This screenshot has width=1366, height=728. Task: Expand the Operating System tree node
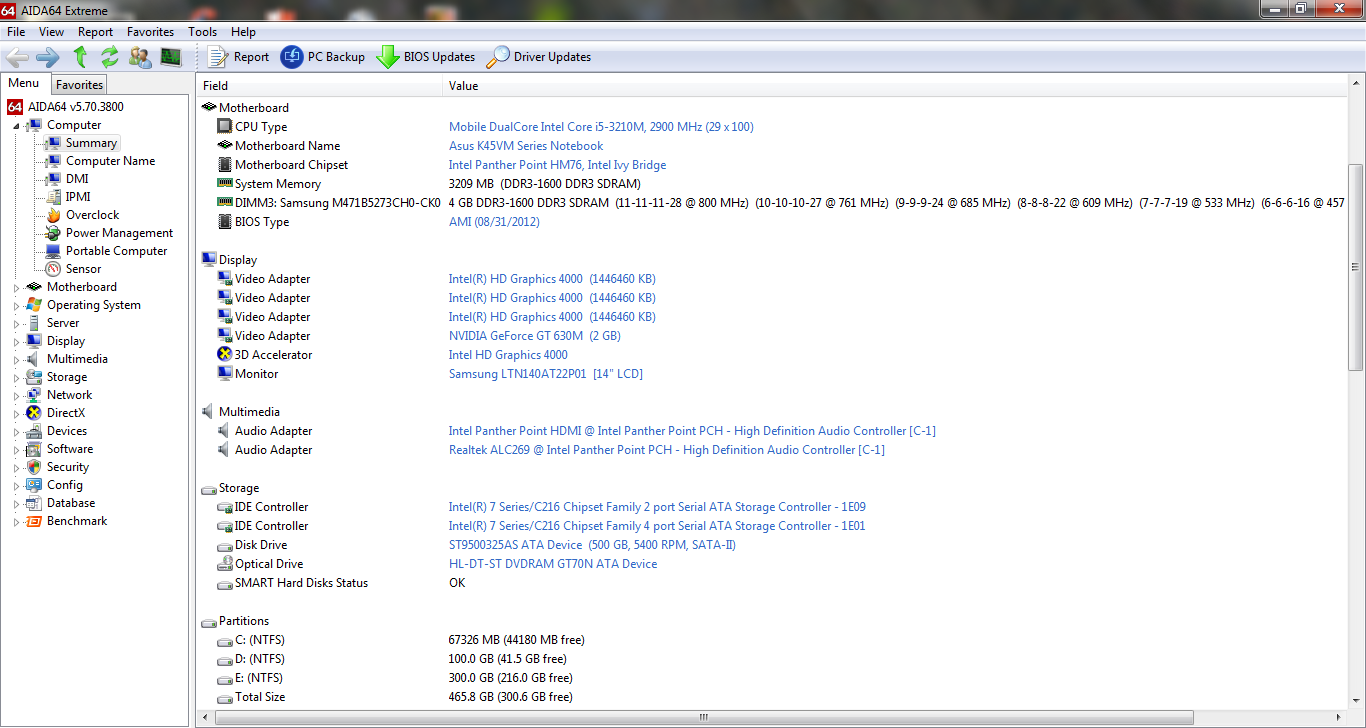click(x=16, y=306)
